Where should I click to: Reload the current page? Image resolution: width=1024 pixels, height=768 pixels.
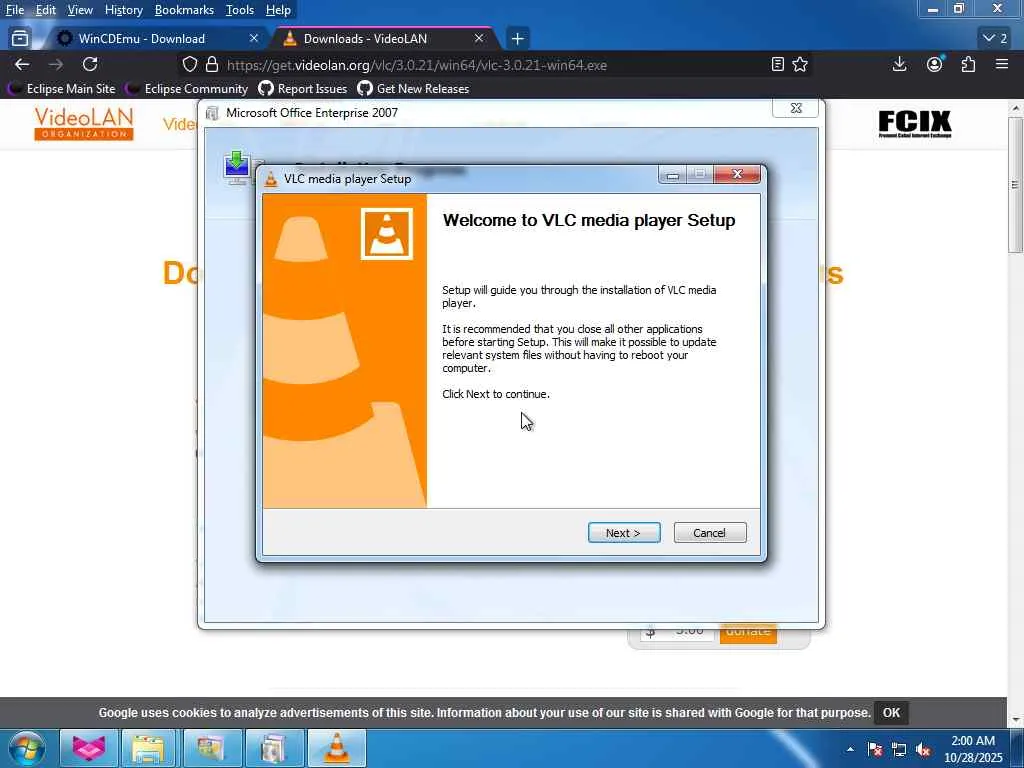click(90, 64)
